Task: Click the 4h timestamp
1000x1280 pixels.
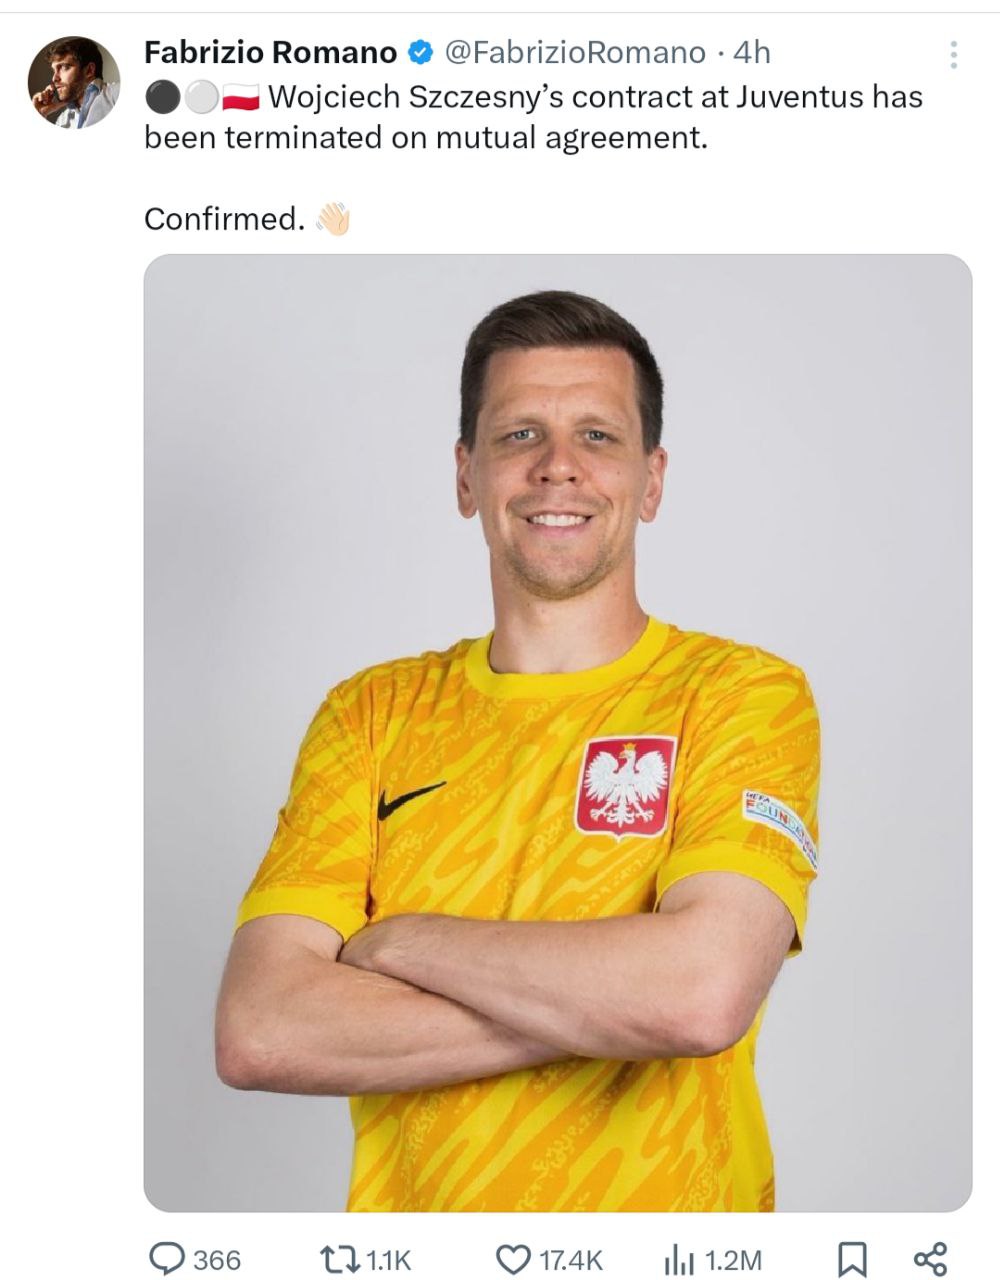Action: tap(751, 51)
